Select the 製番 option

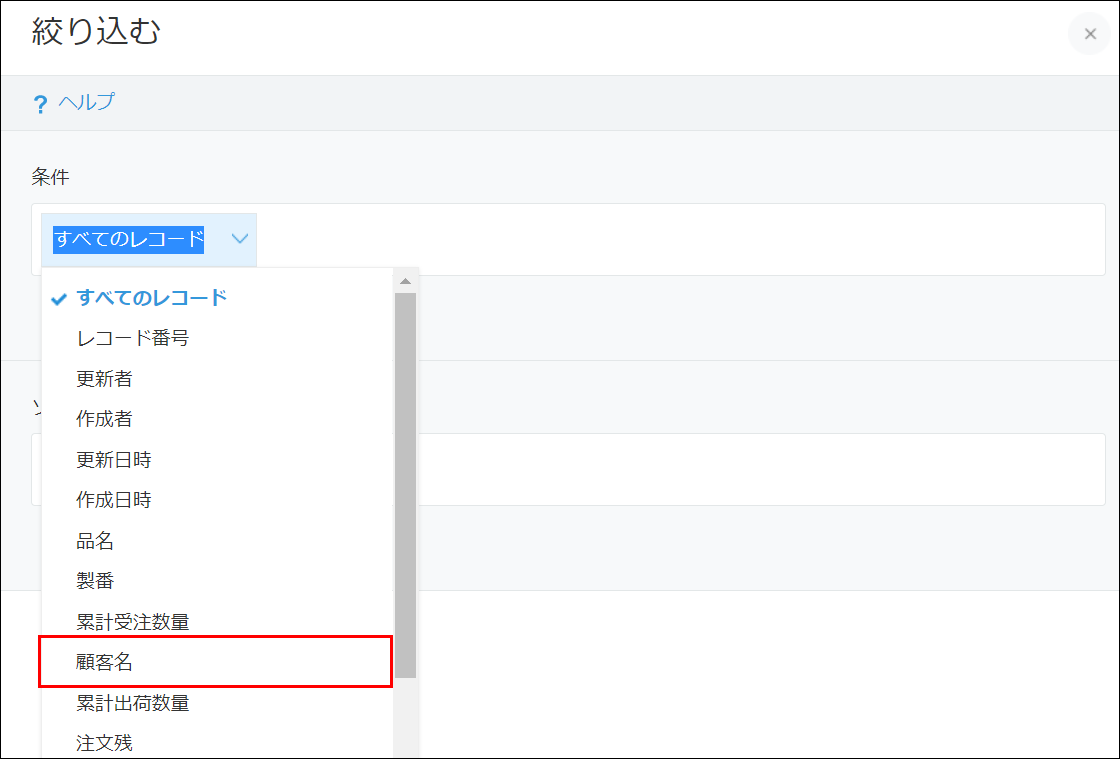[x=95, y=581]
